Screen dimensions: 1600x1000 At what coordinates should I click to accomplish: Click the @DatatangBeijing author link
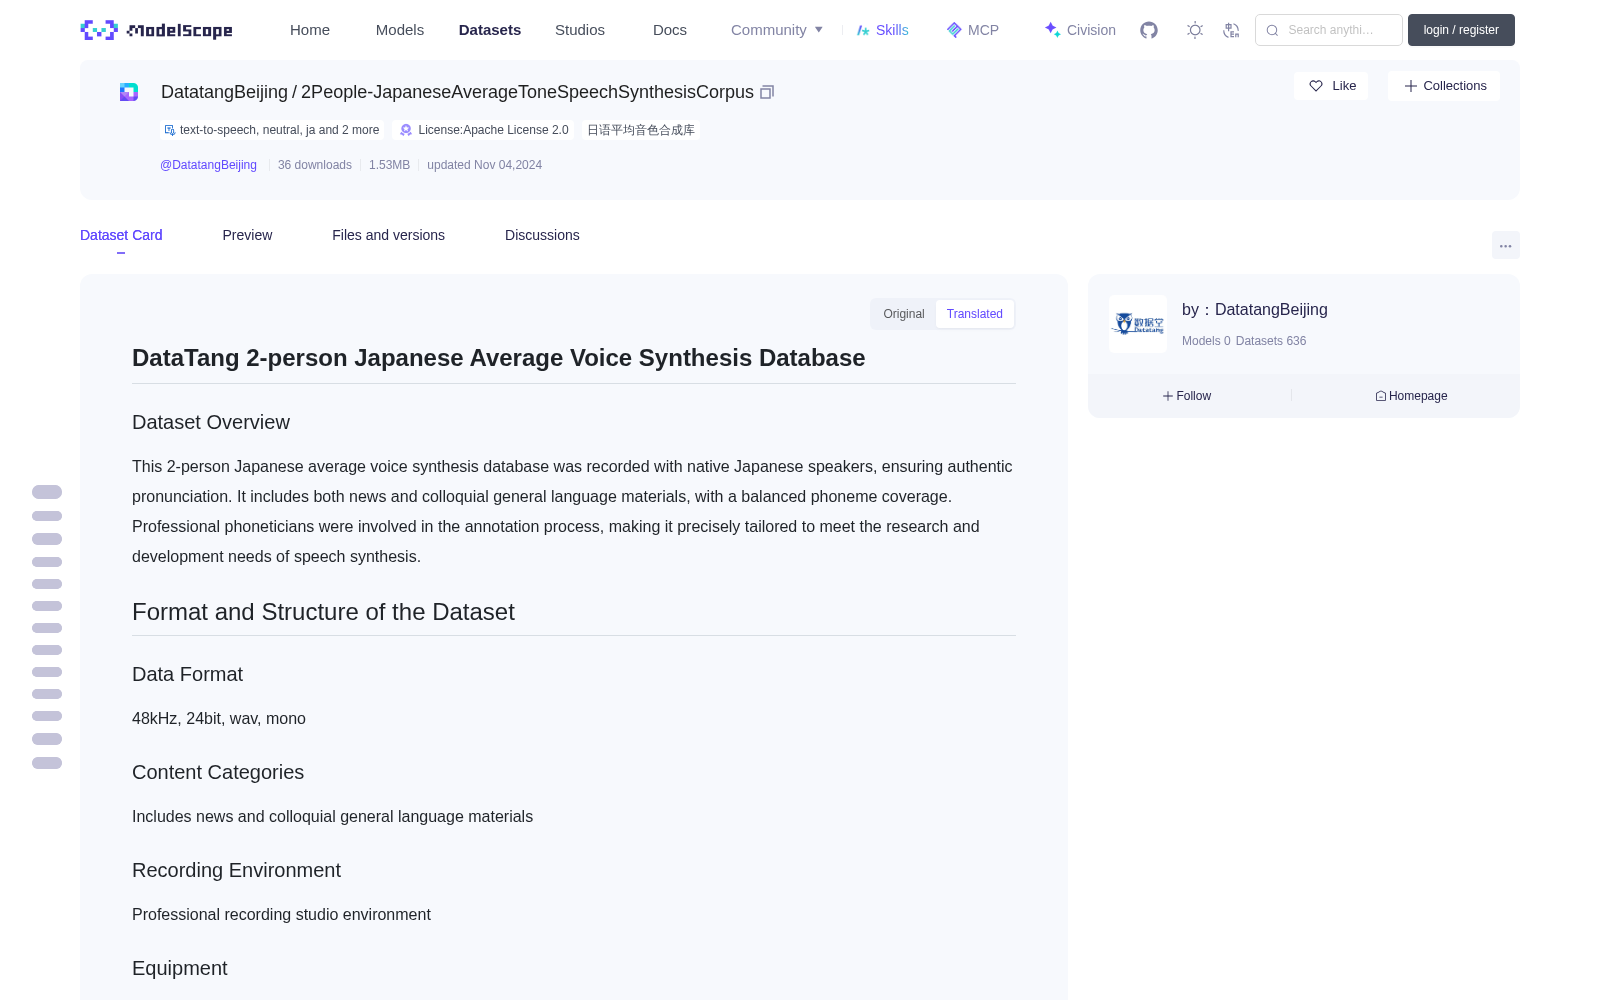point(208,165)
